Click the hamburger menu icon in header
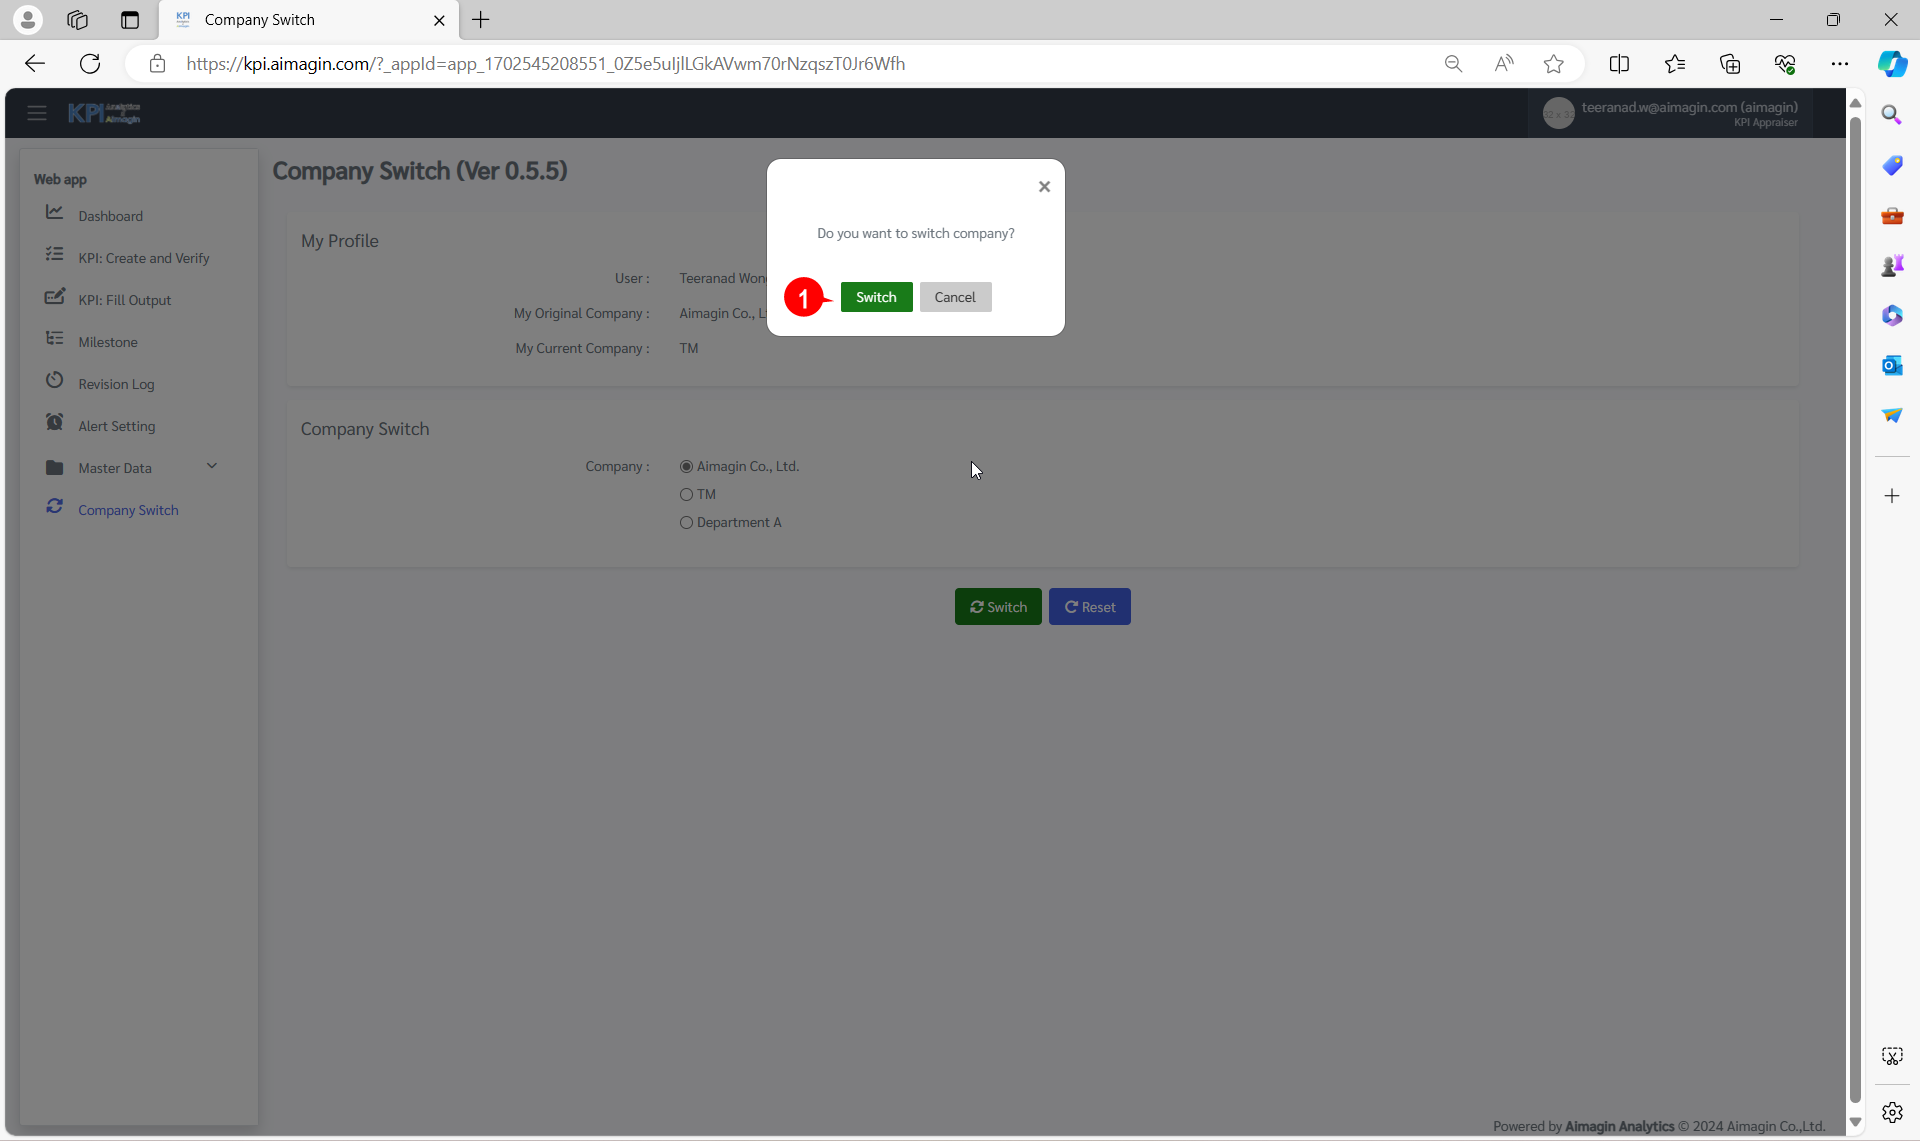Screen dimensions: 1920x1141 37,113
